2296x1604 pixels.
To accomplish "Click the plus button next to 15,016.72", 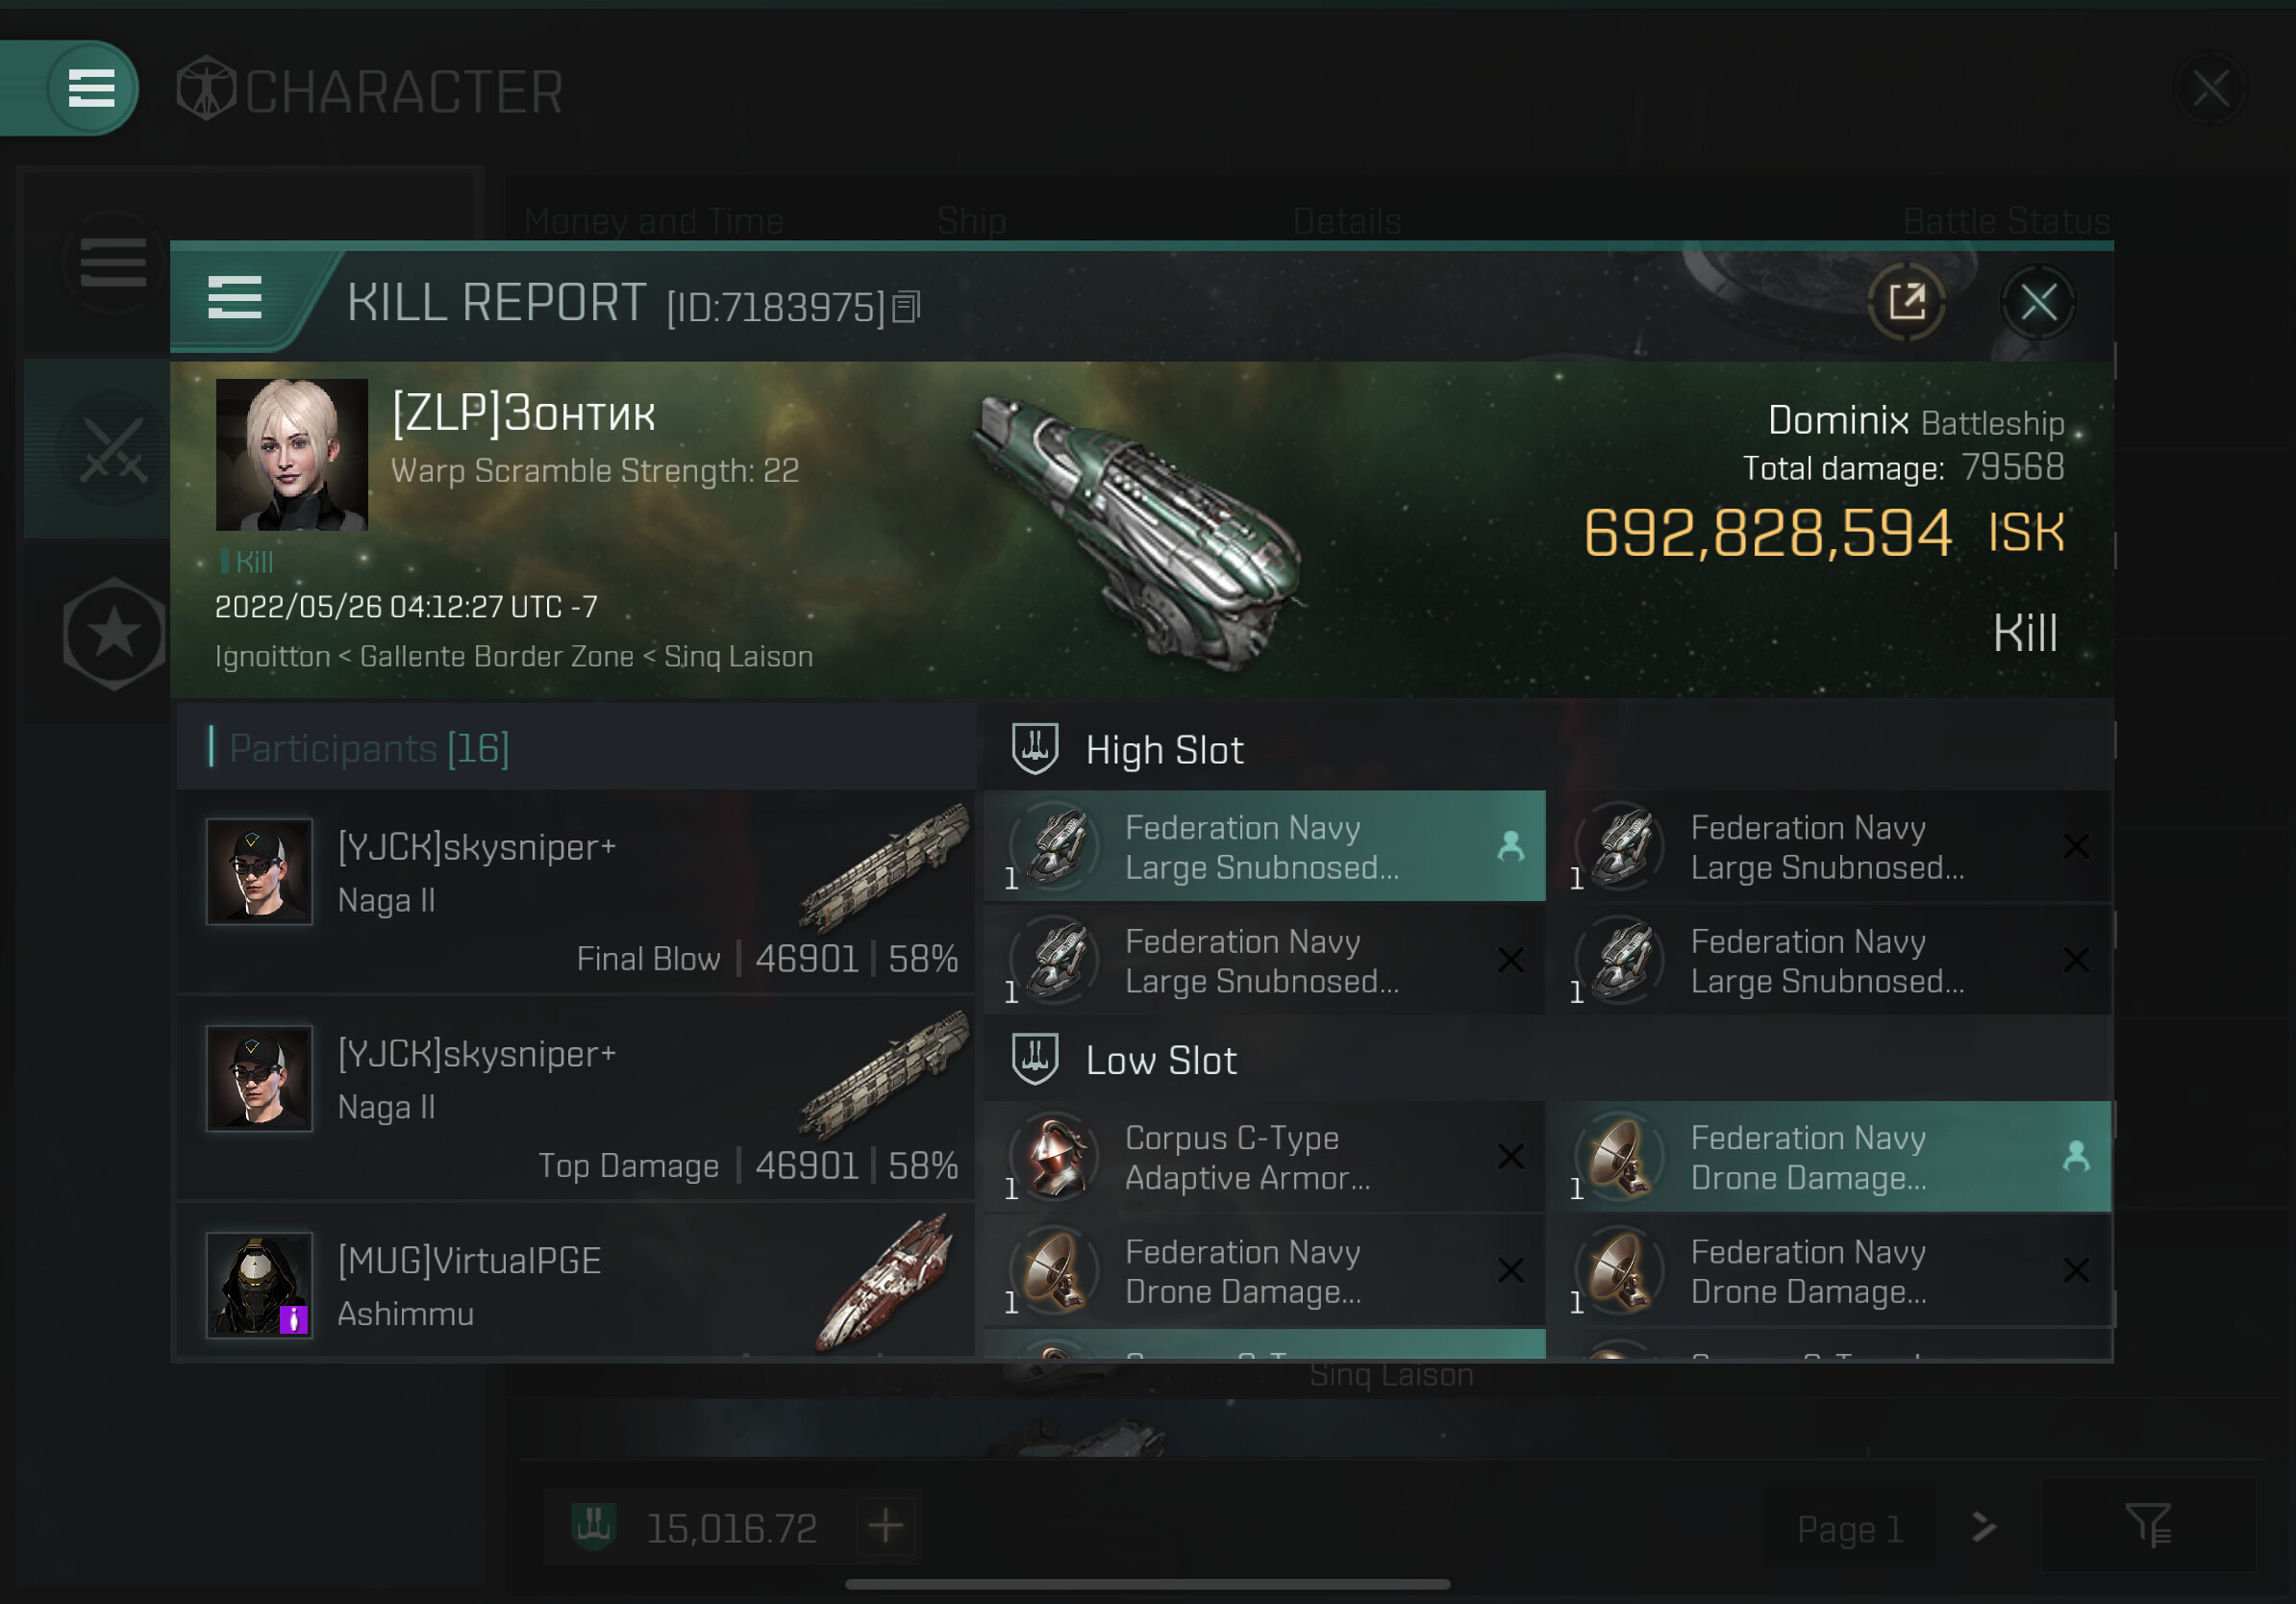I will [886, 1526].
